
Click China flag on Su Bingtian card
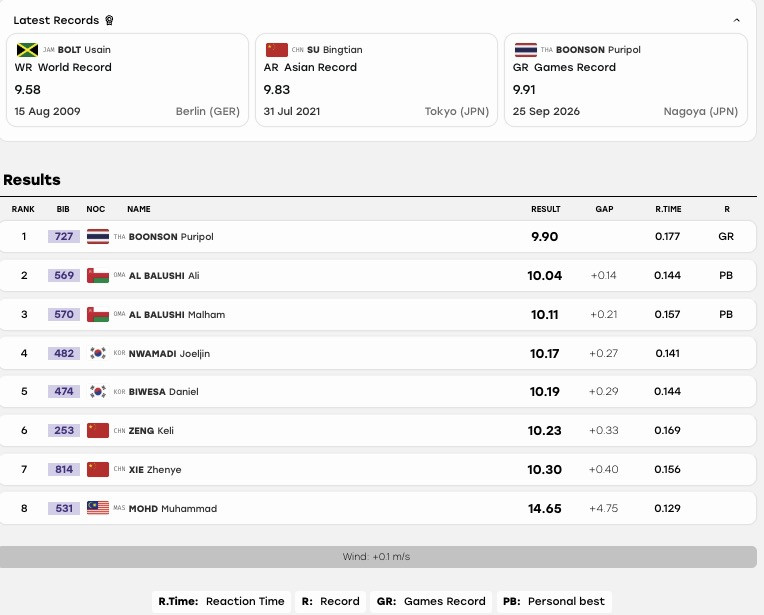277,50
